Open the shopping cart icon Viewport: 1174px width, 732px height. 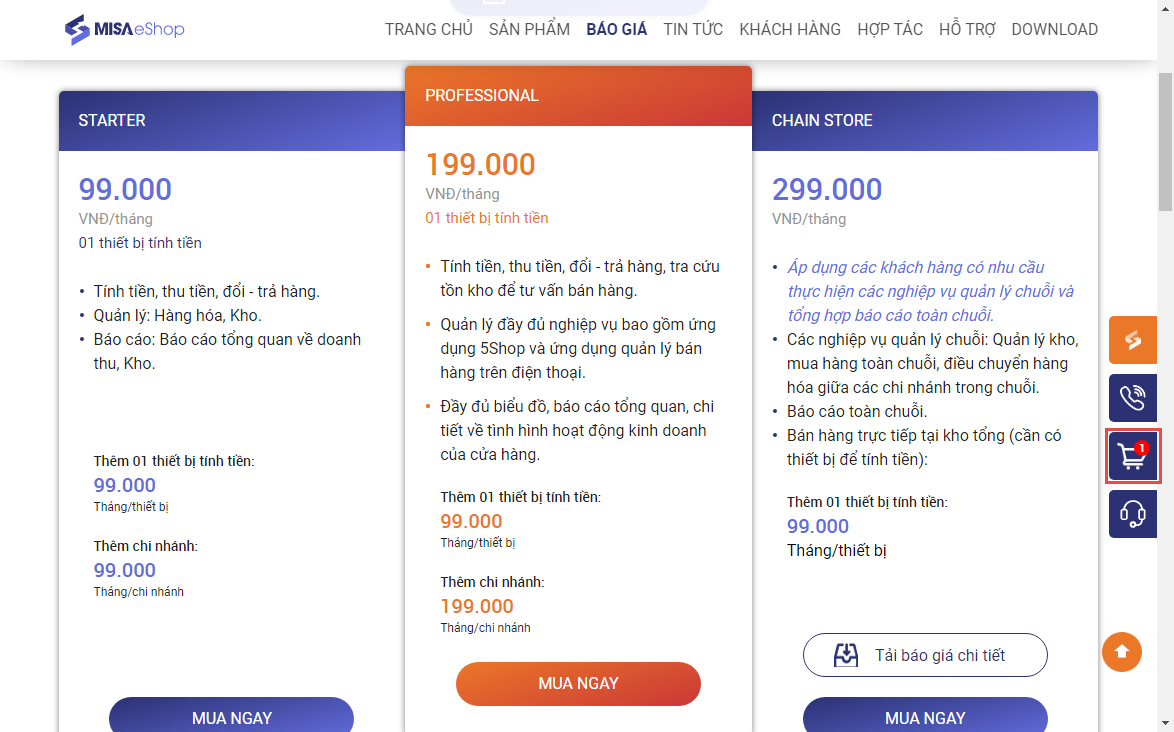[x=1132, y=456]
